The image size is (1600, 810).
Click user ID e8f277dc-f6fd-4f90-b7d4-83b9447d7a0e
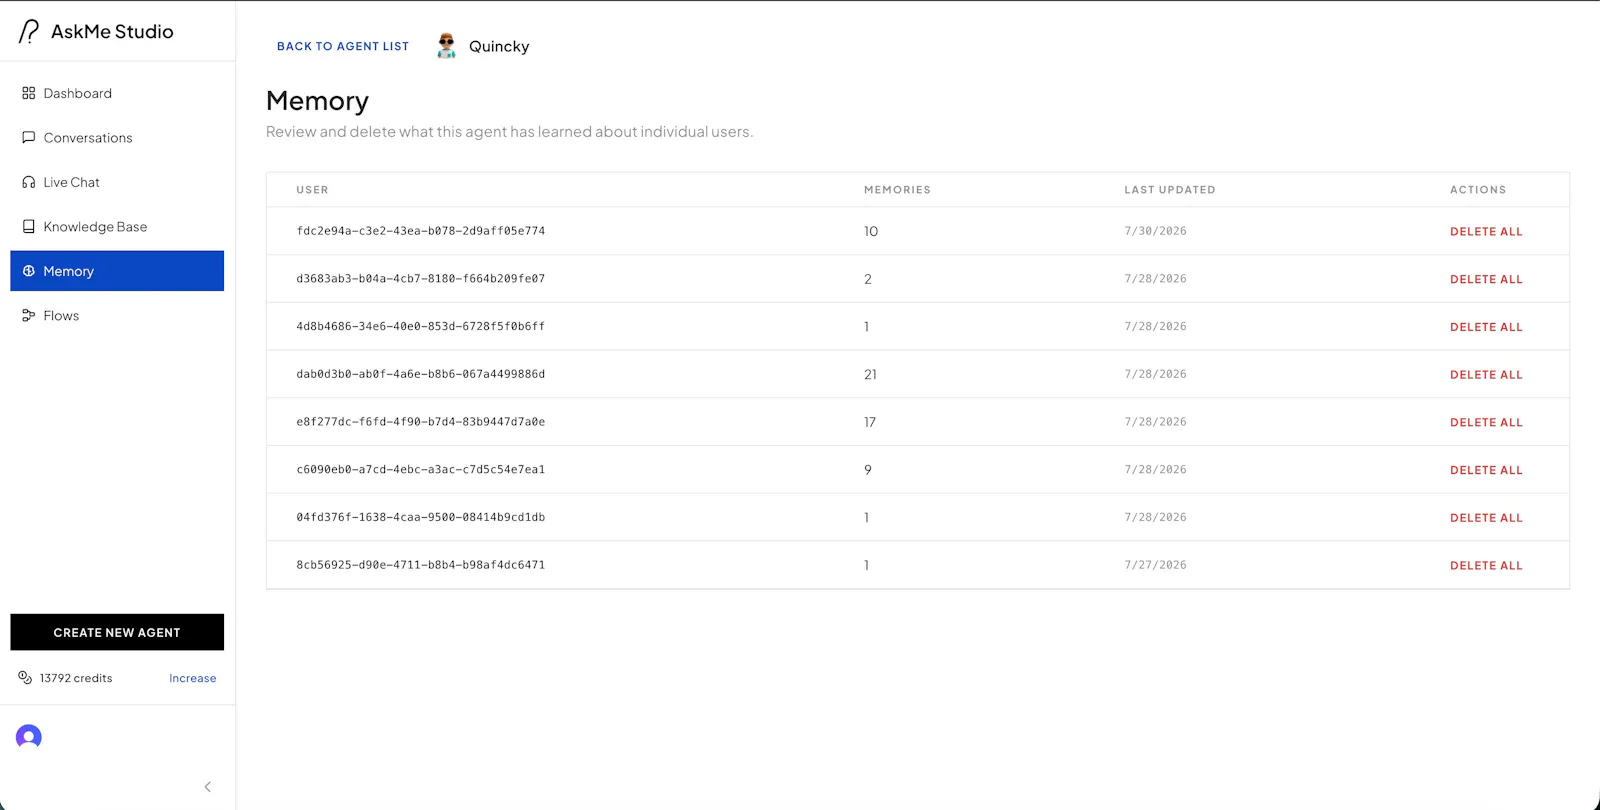click(421, 422)
